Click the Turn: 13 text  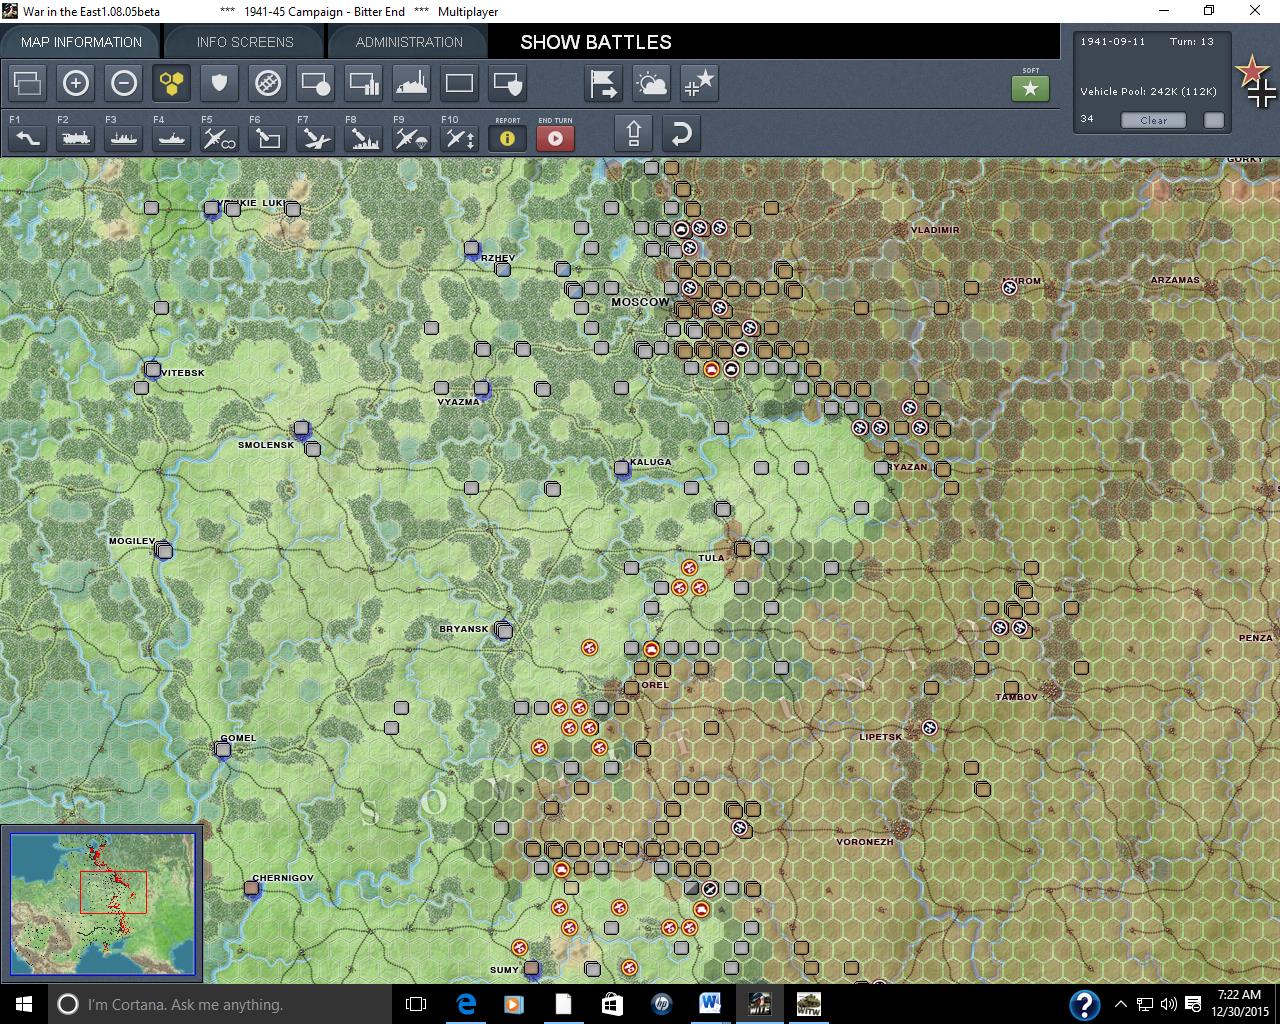pos(1192,42)
